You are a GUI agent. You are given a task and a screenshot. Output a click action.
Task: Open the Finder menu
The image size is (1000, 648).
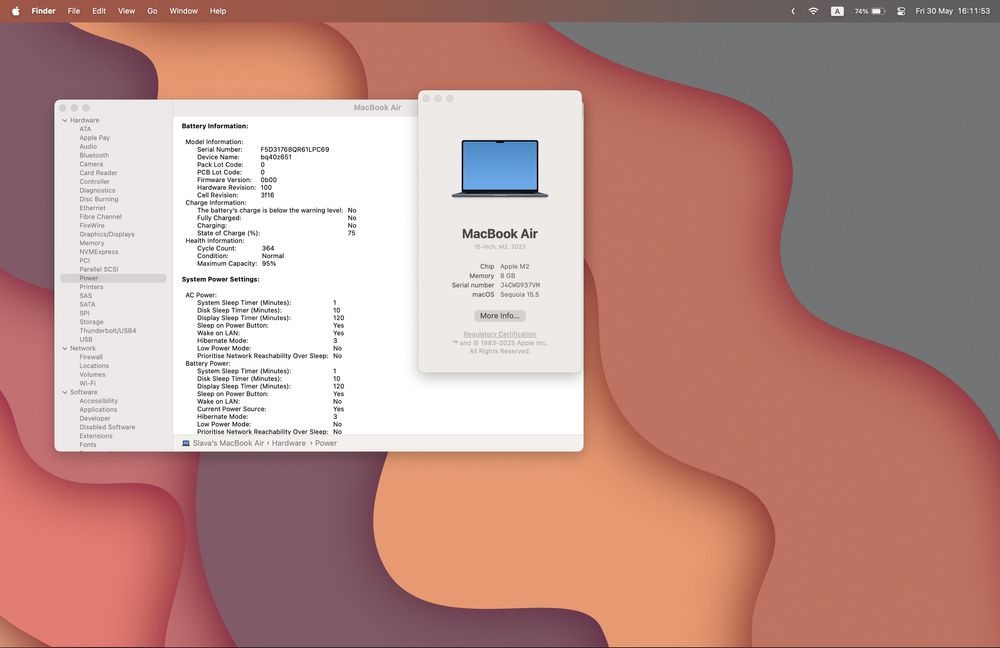pos(43,11)
